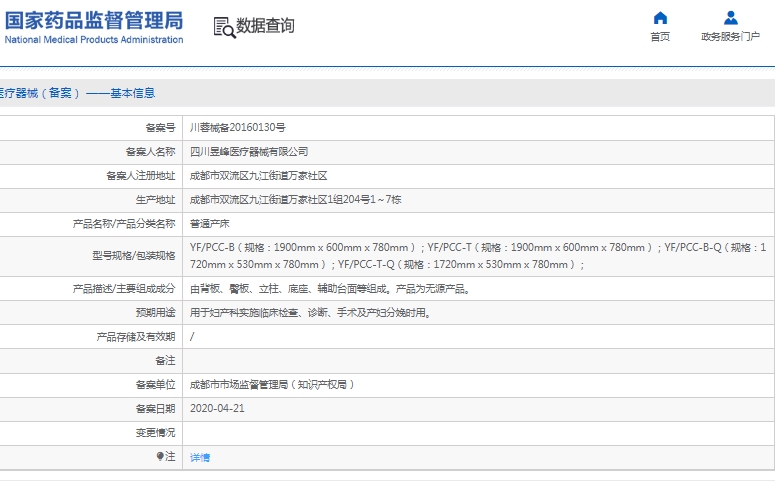Click the 数据查询 title text

click(265, 26)
